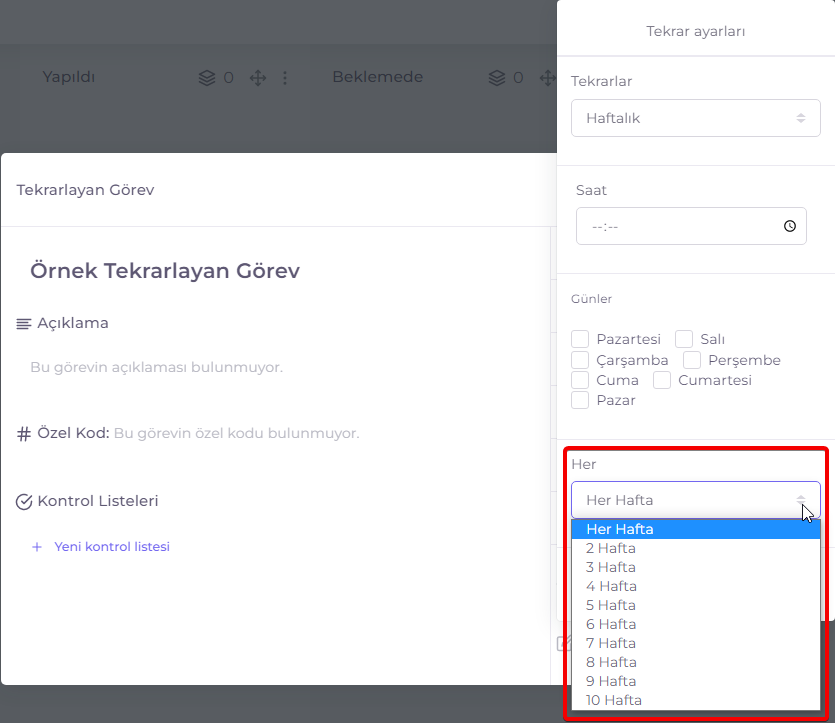Screen dimensions: 835x723
Task: Select 4 Hafta from the list
Action: point(695,586)
